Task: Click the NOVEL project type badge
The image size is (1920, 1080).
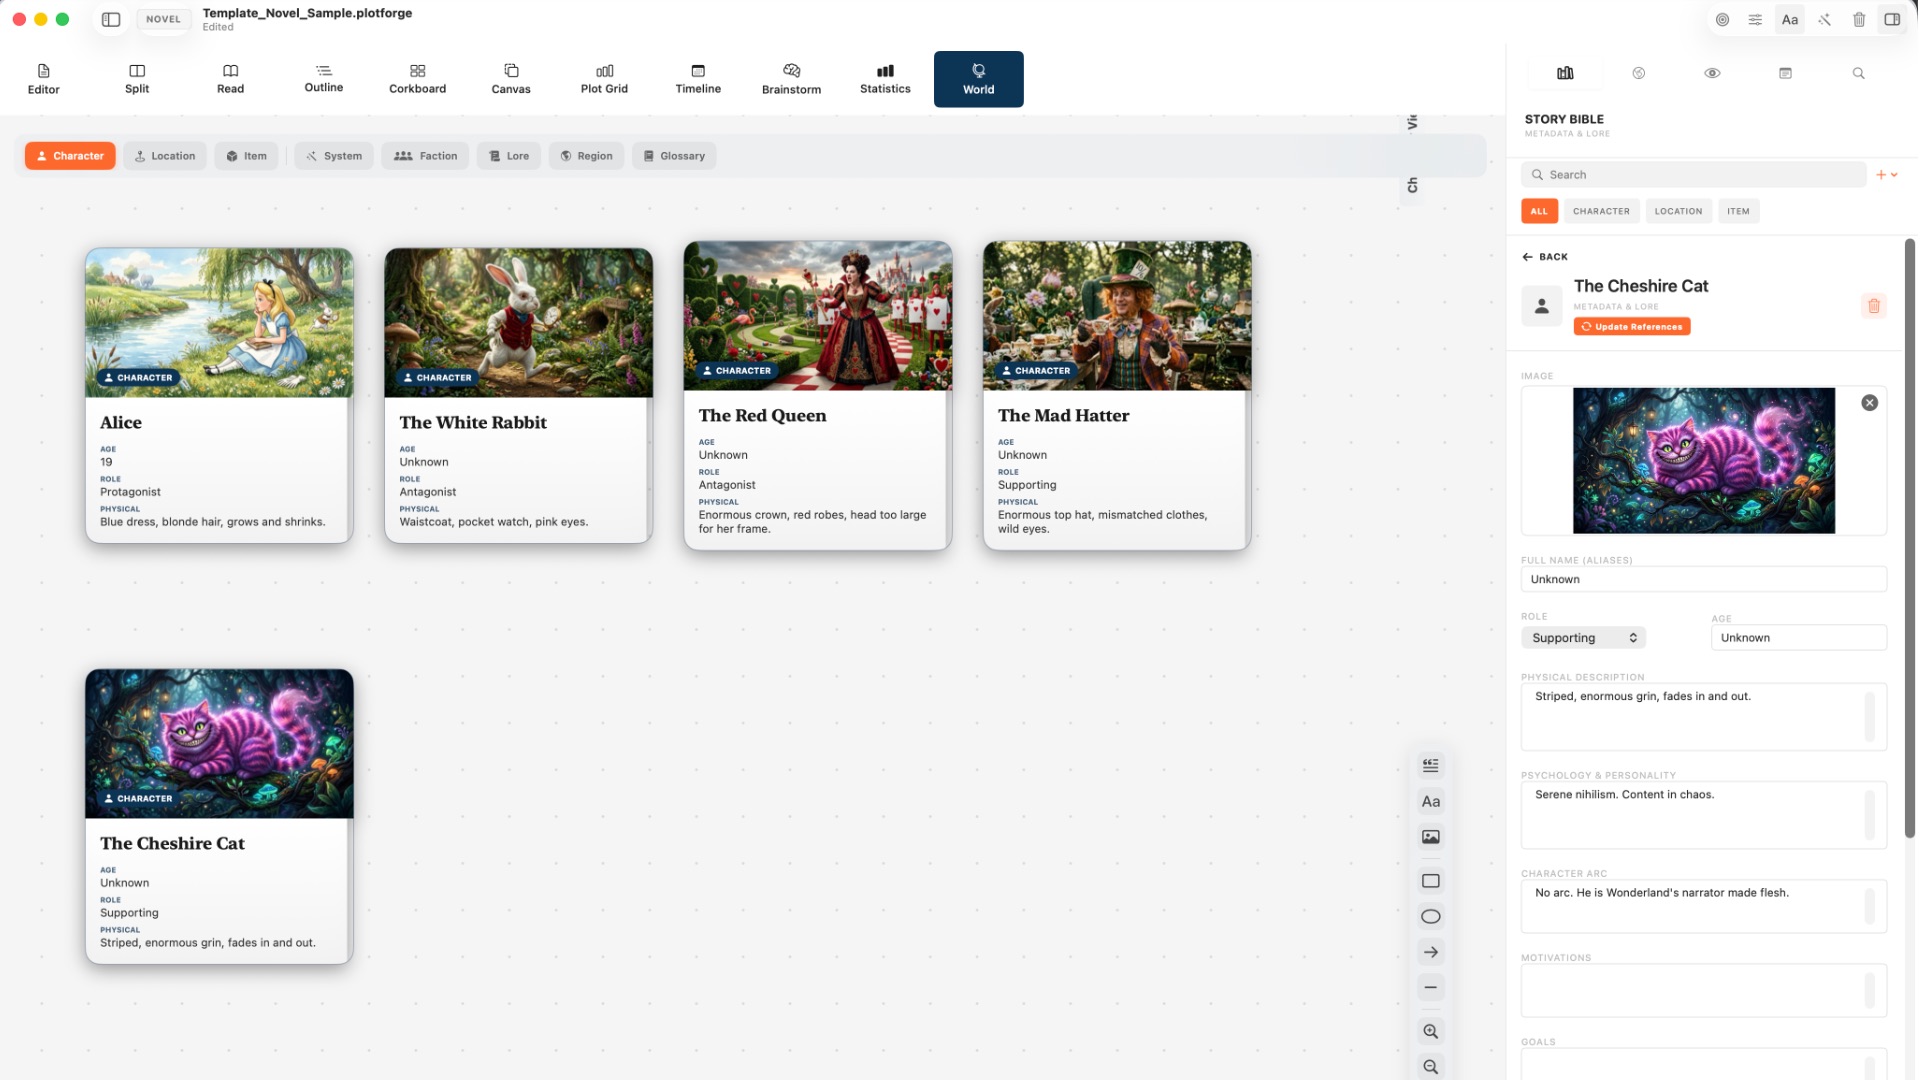Action: click(x=163, y=19)
